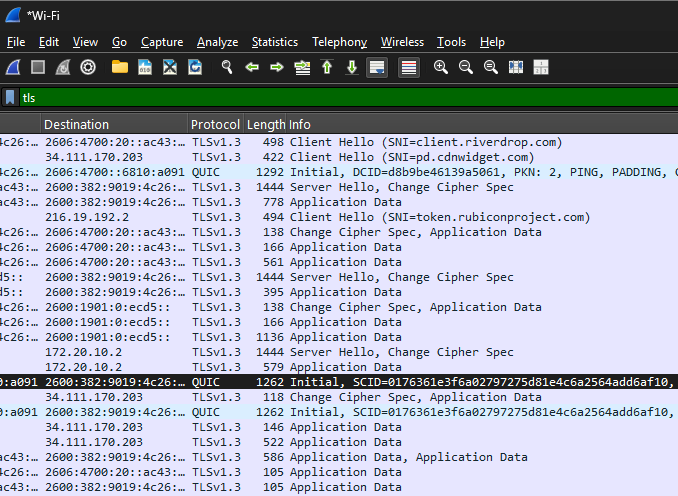The width and height of the screenshot is (678, 496).
Task: Toggle packet list colorization
Action: 409,67
